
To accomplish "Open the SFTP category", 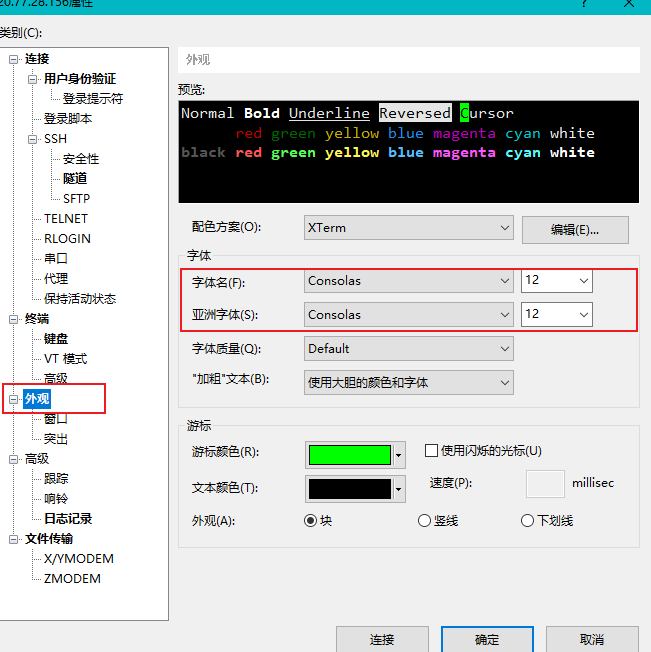I will (x=76, y=199).
